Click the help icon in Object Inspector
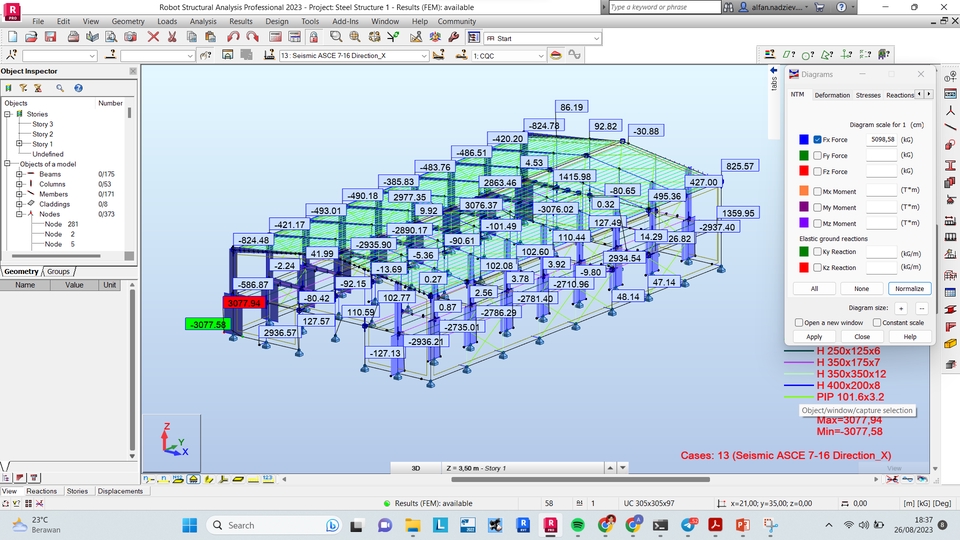The height and width of the screenshot is (540, 960). click(x=78, y=88)
